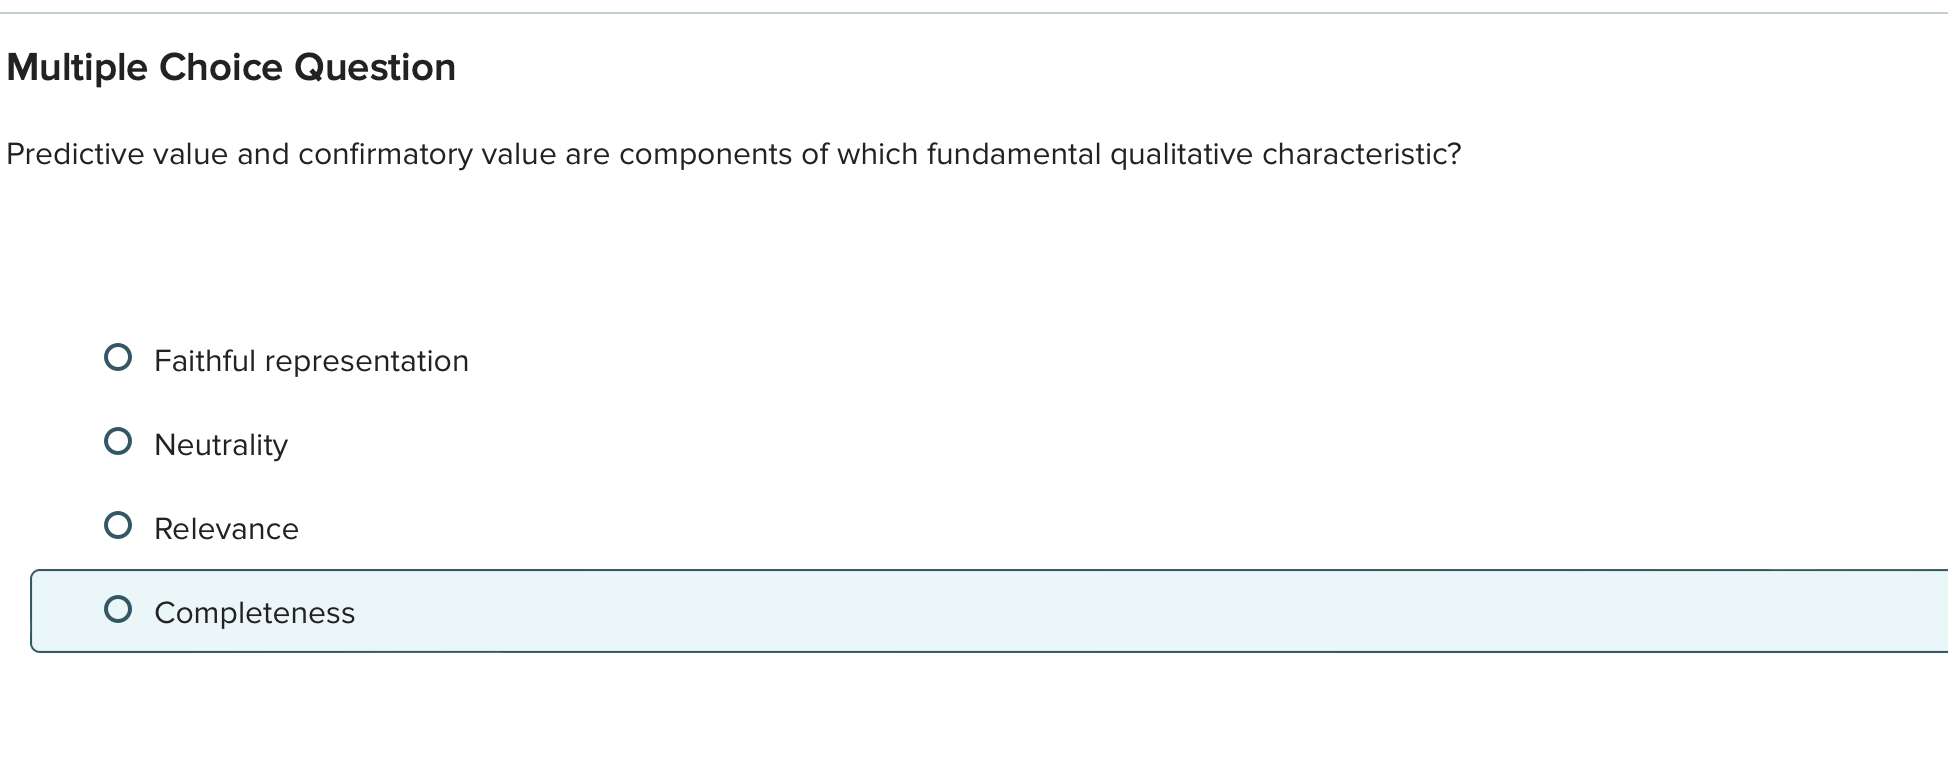Click the second answer choice row
1948x768 pixels.
pos(400,442)
